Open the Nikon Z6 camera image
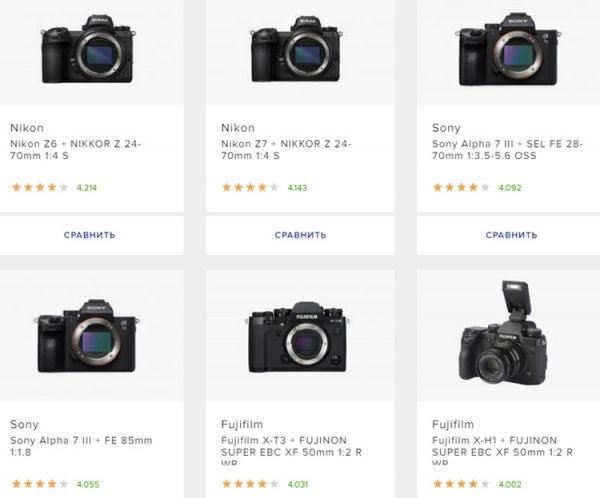 tap(88, 49)
